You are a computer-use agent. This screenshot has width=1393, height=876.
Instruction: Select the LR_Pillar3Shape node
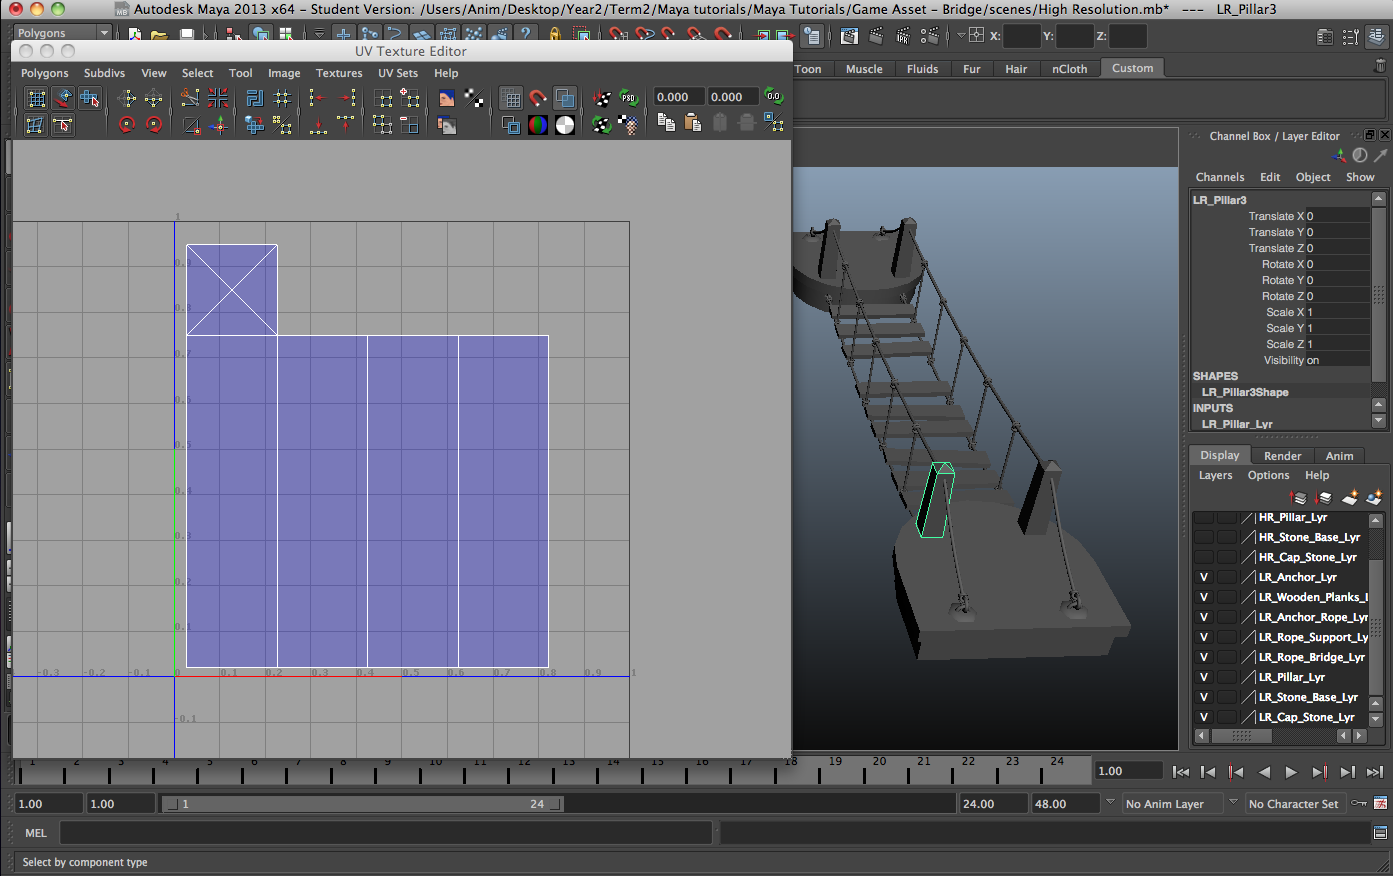coord(1244,392)
